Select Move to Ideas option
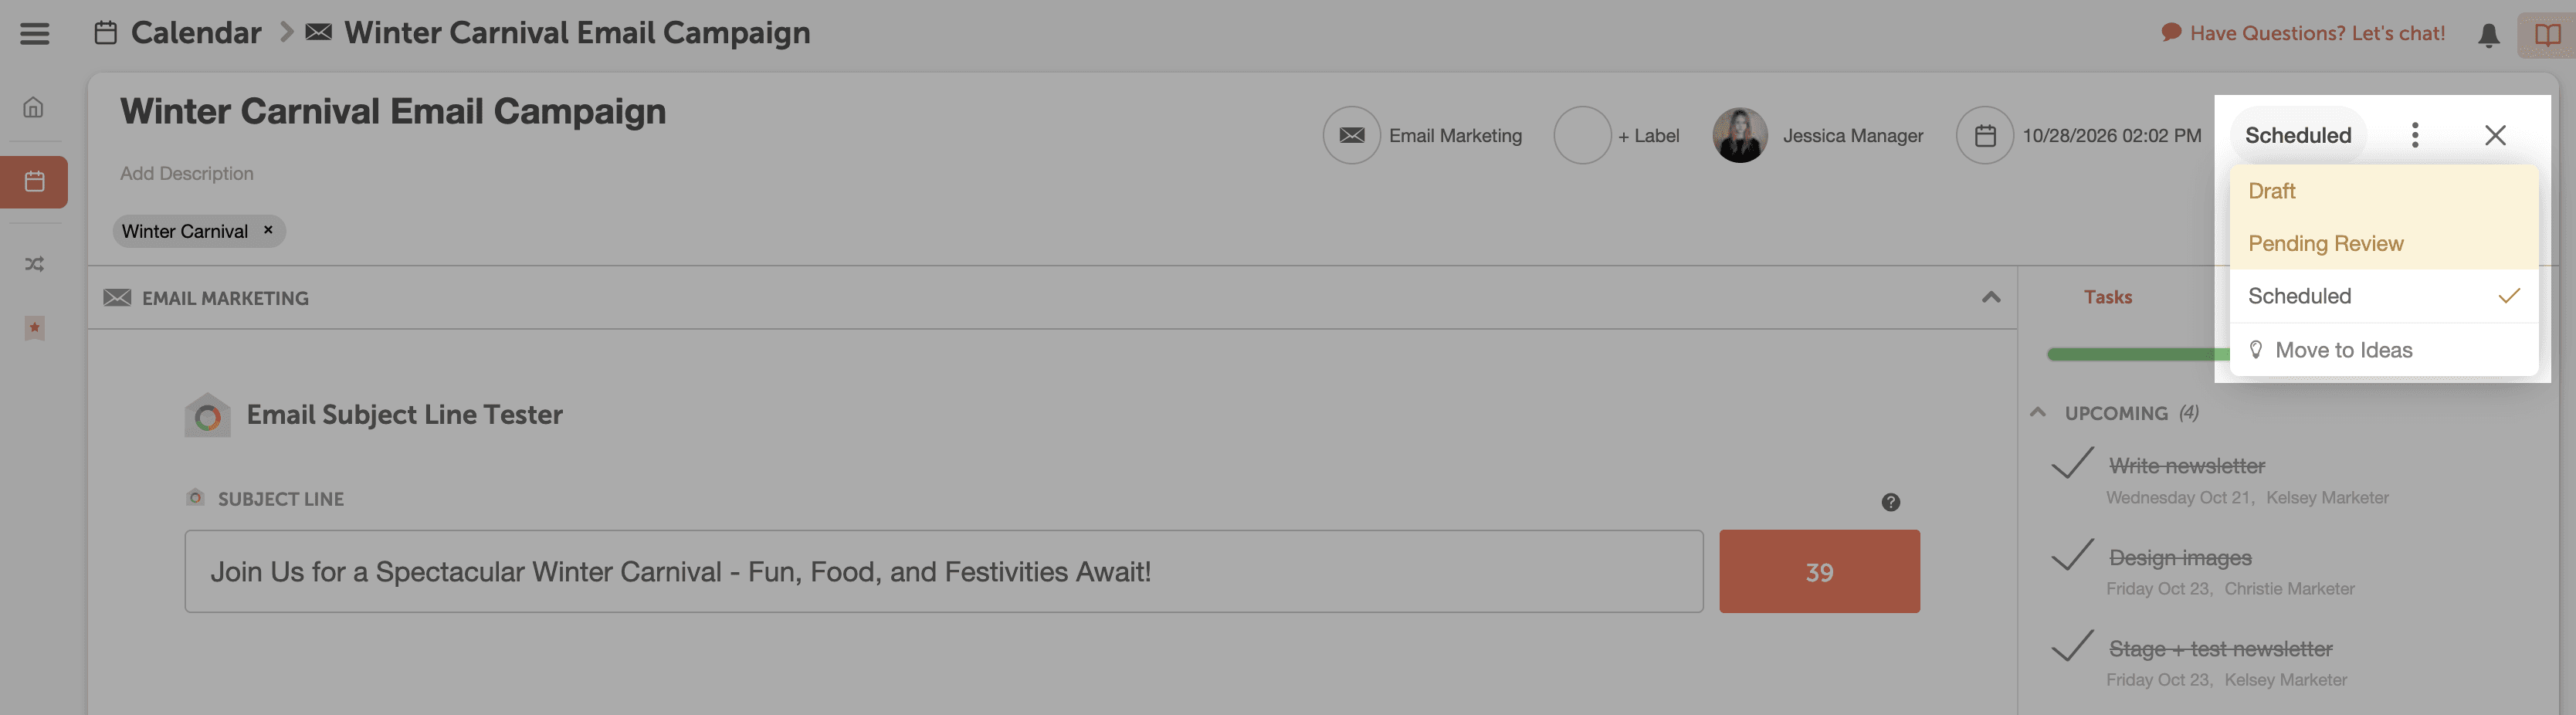The height and width of the screenshot is (715, 2576). pos(2342,350)
